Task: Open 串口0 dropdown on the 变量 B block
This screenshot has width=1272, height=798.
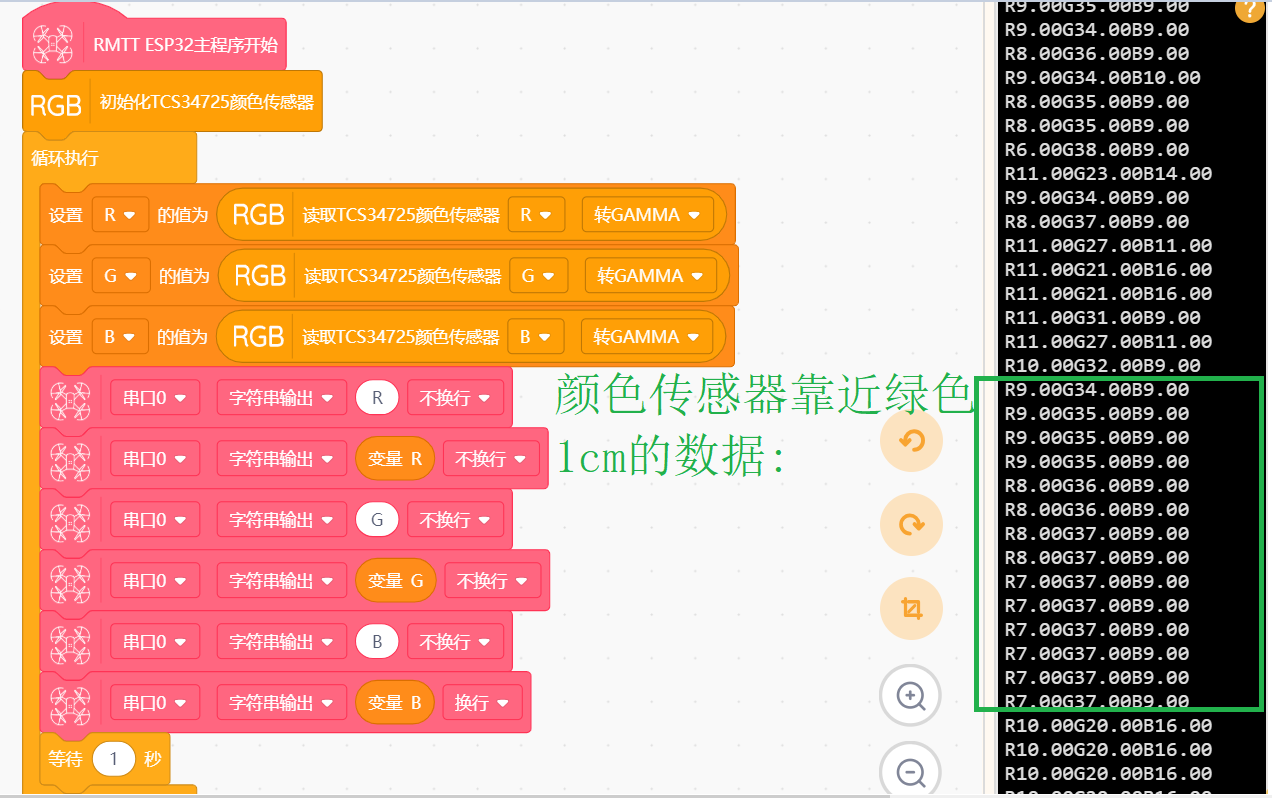Action: pyautogui.click(x=154, y=703)
